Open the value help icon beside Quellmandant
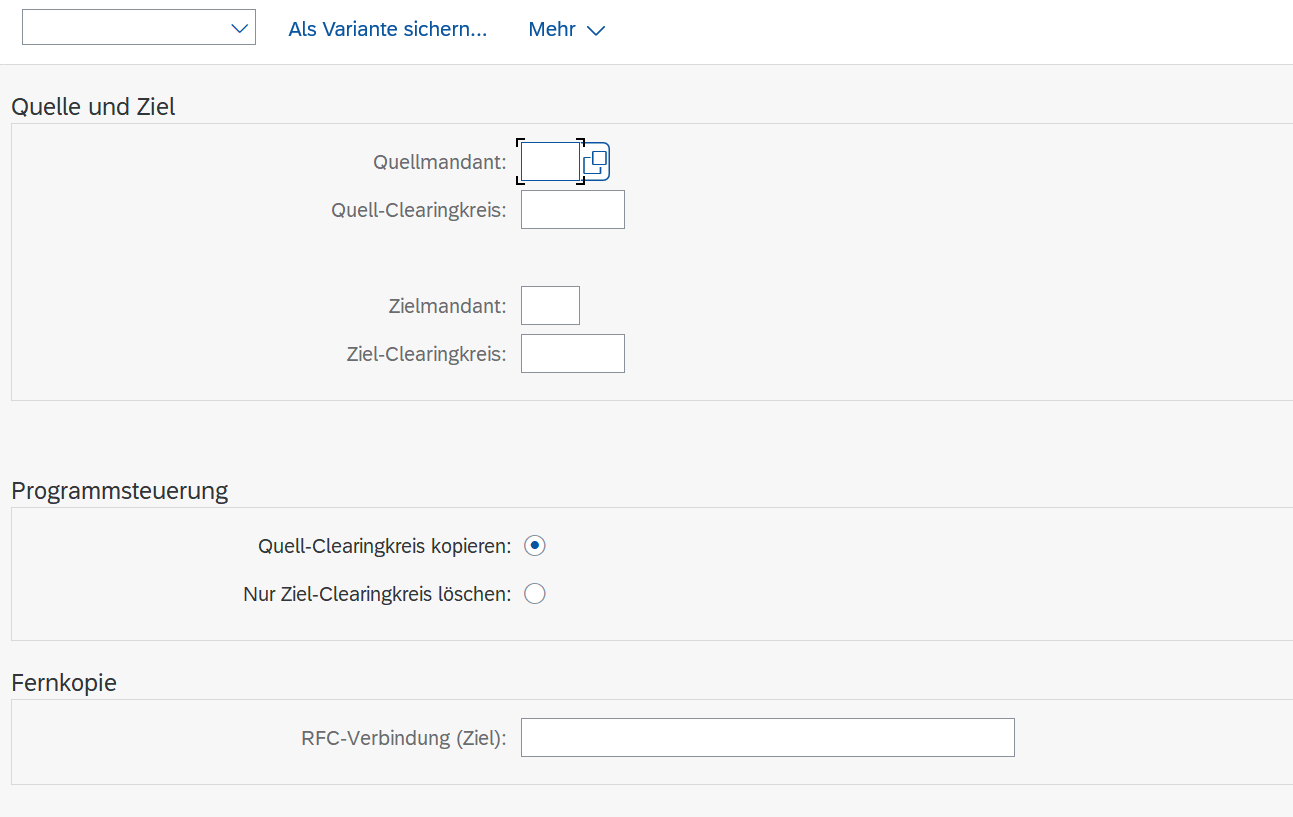Viewport: 1293px width, 817px height. (x=596, y=162)
